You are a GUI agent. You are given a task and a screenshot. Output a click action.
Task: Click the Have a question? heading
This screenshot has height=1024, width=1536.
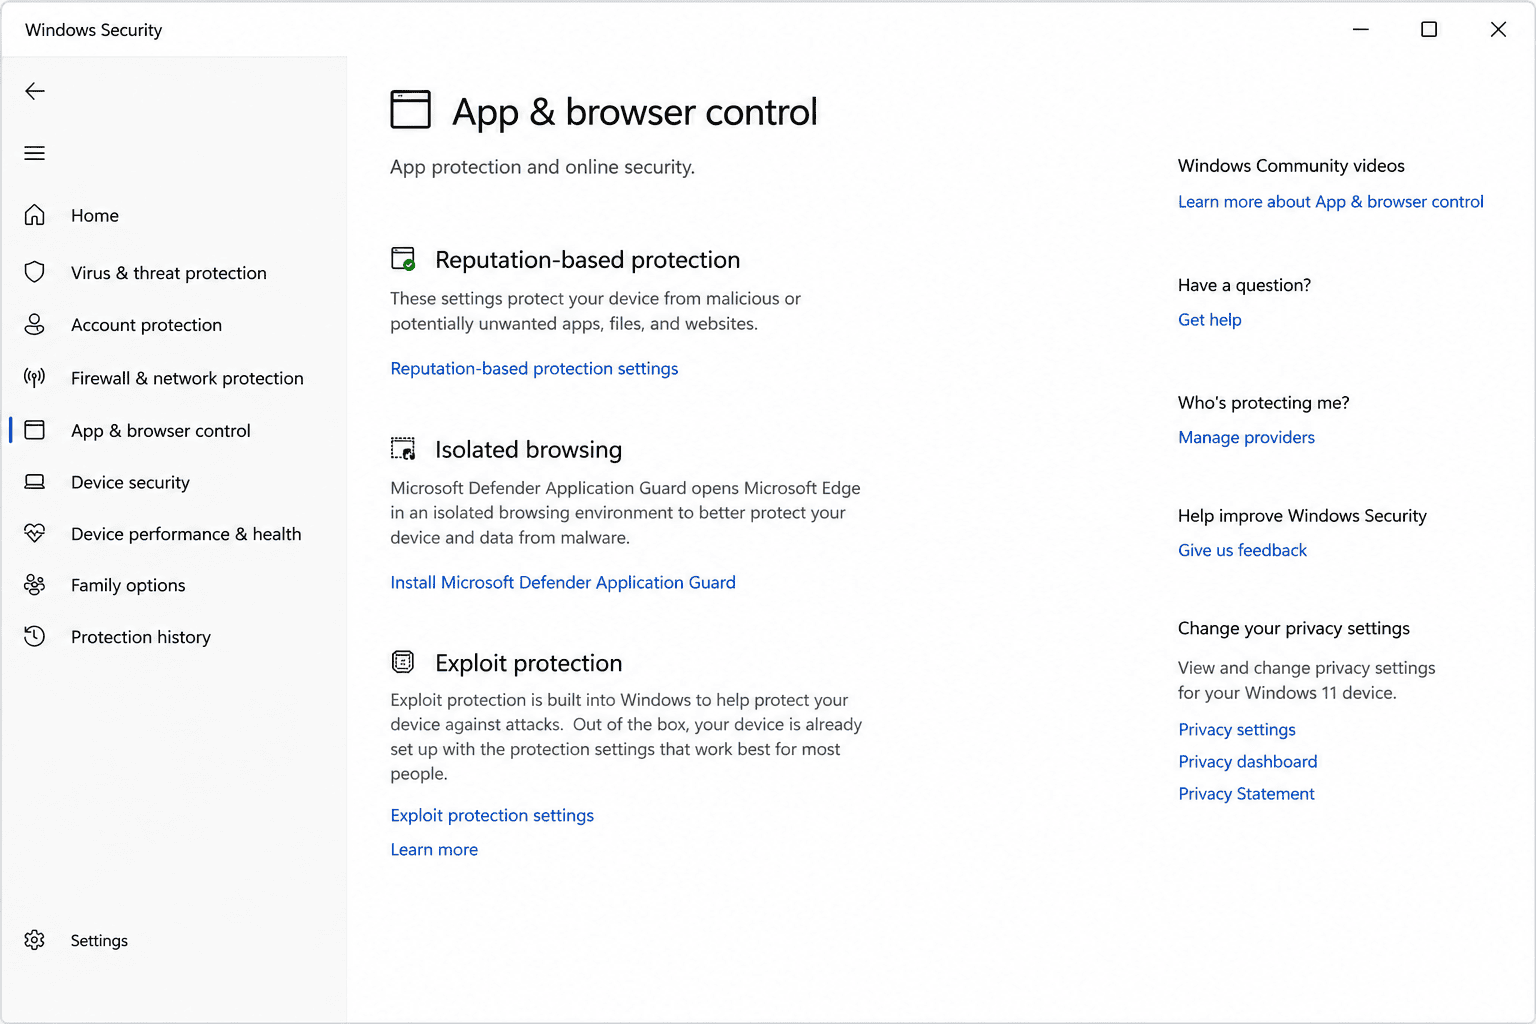(1244, 285)
